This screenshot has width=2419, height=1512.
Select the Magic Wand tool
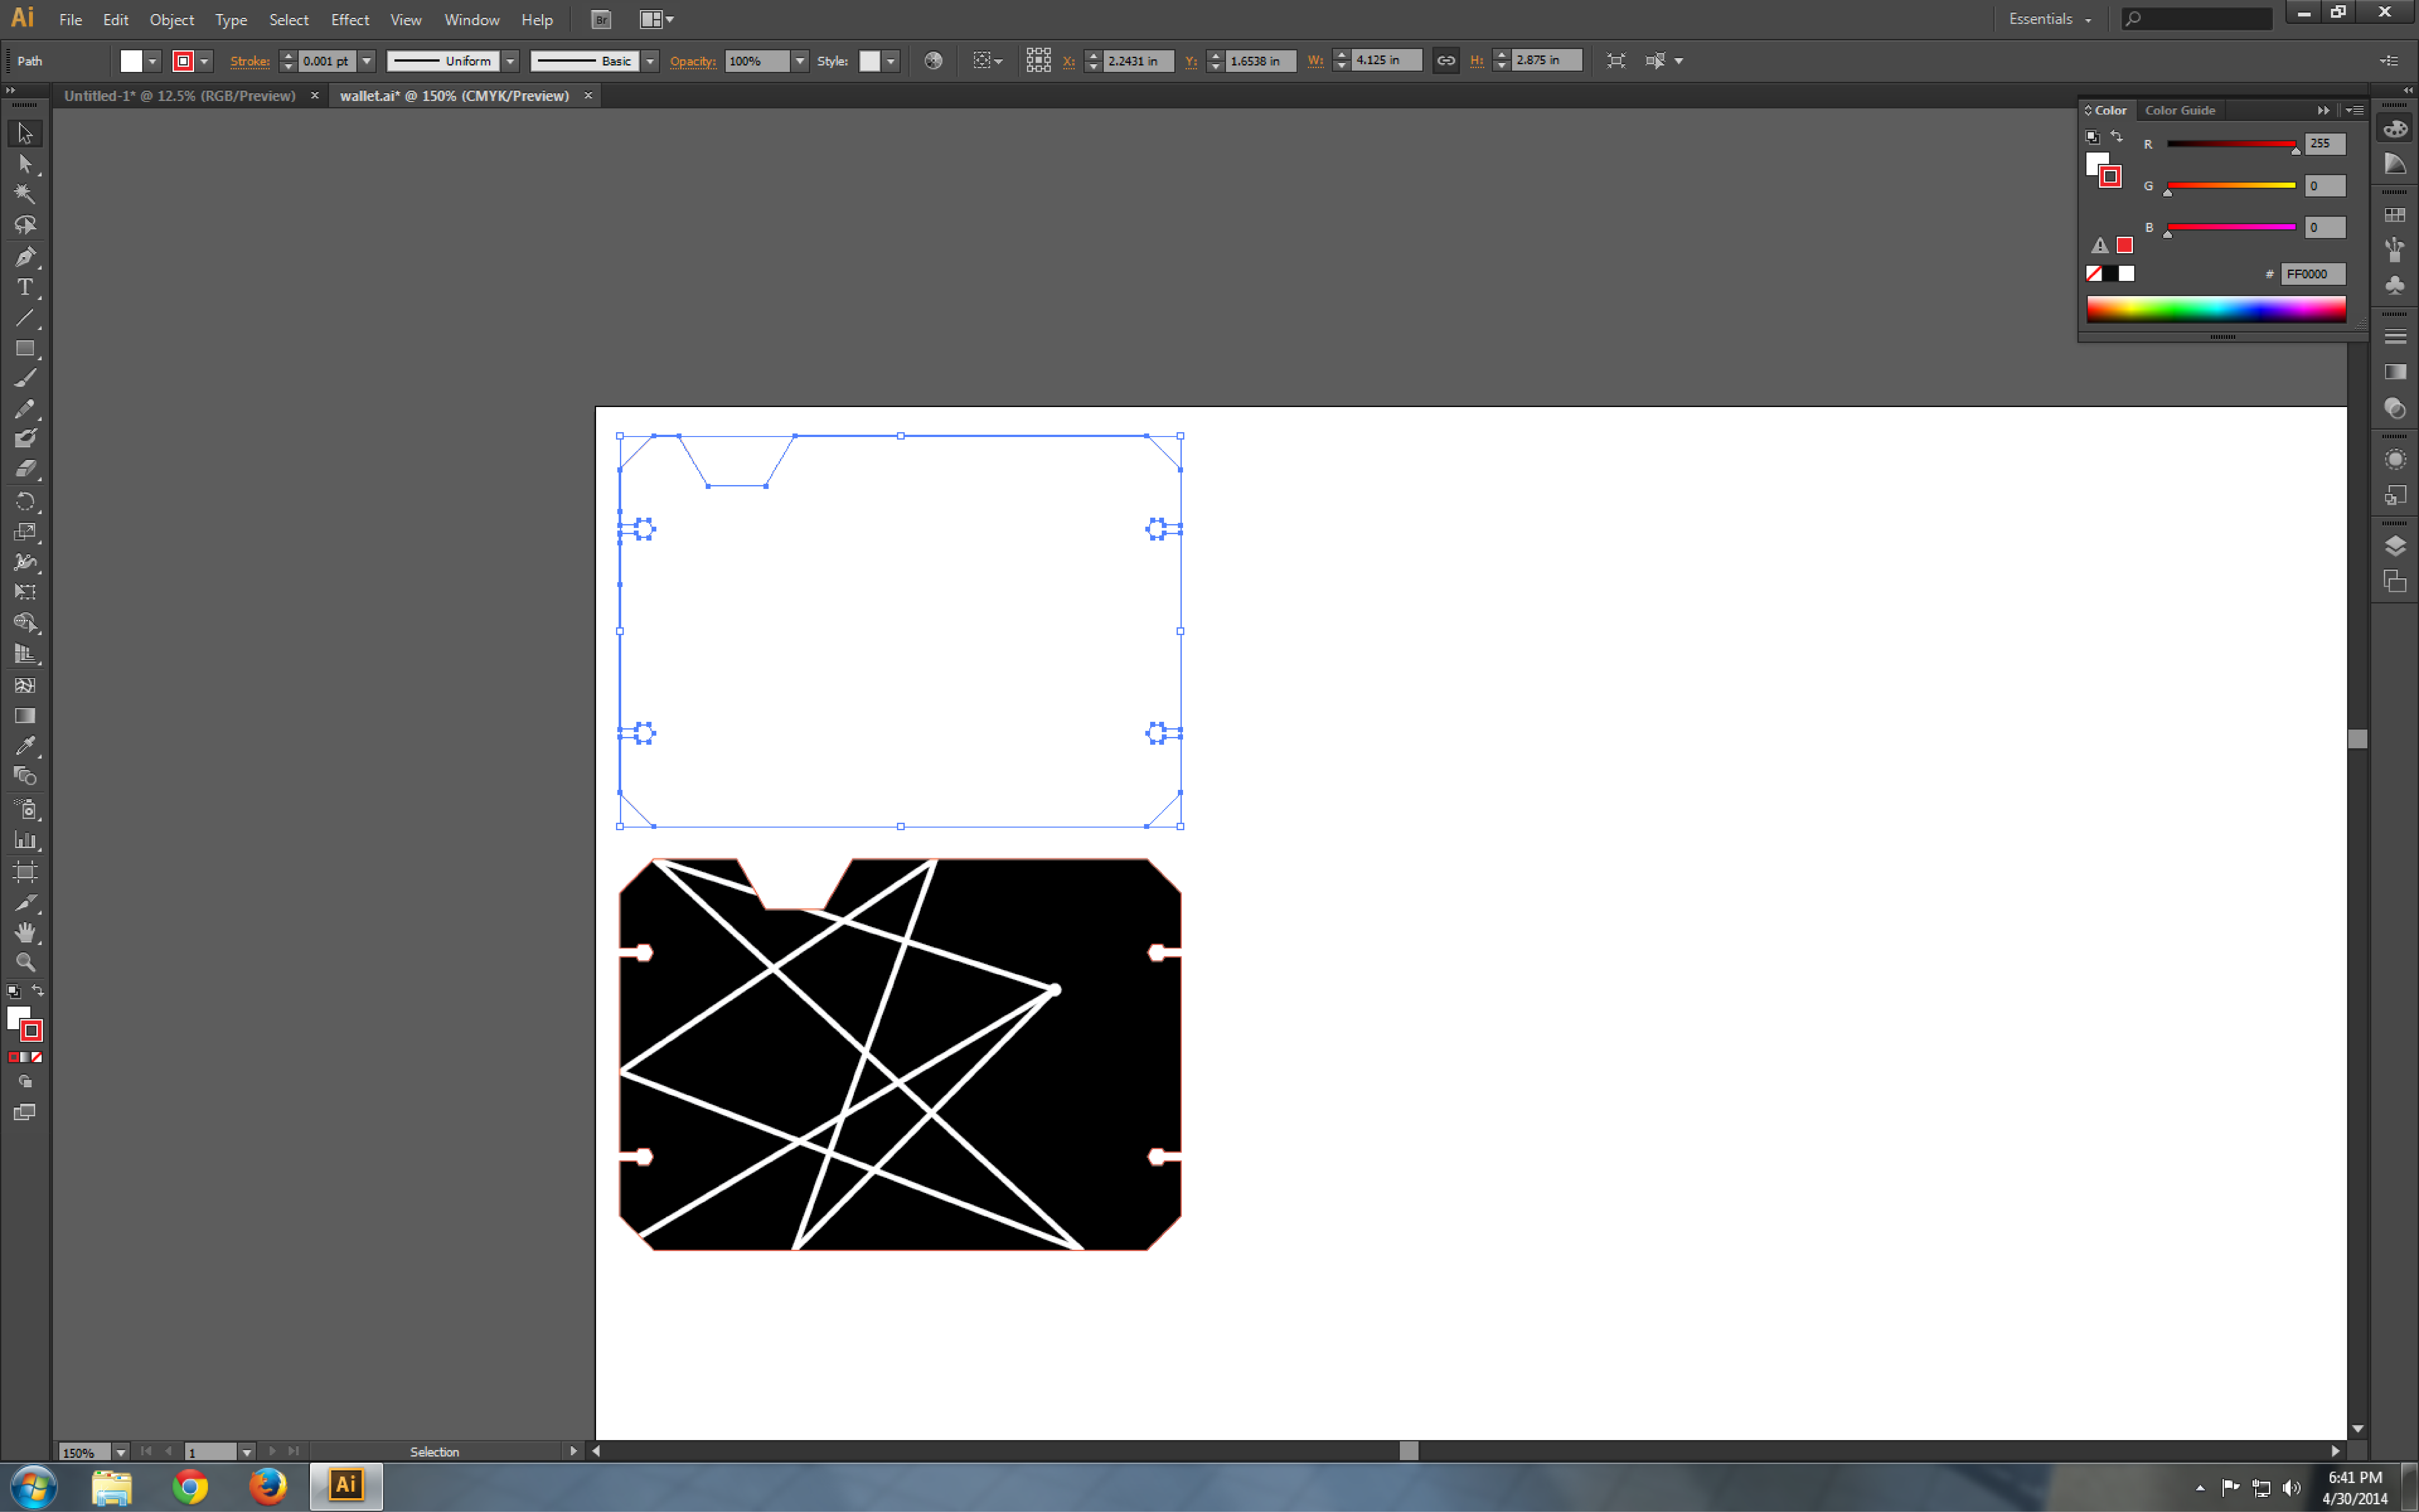coord(25,194)
